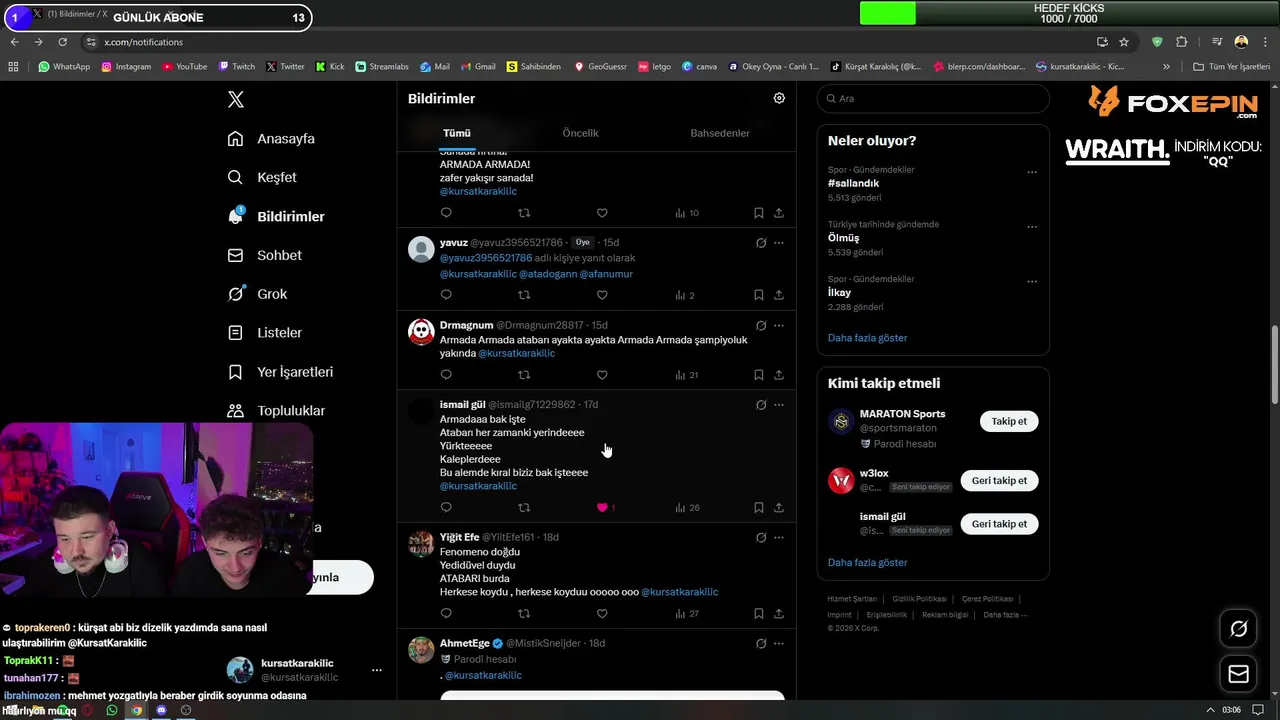Screen dimensions: 1280x720
Task: Switch to Öncelik tab
Action: click(580, 133)
